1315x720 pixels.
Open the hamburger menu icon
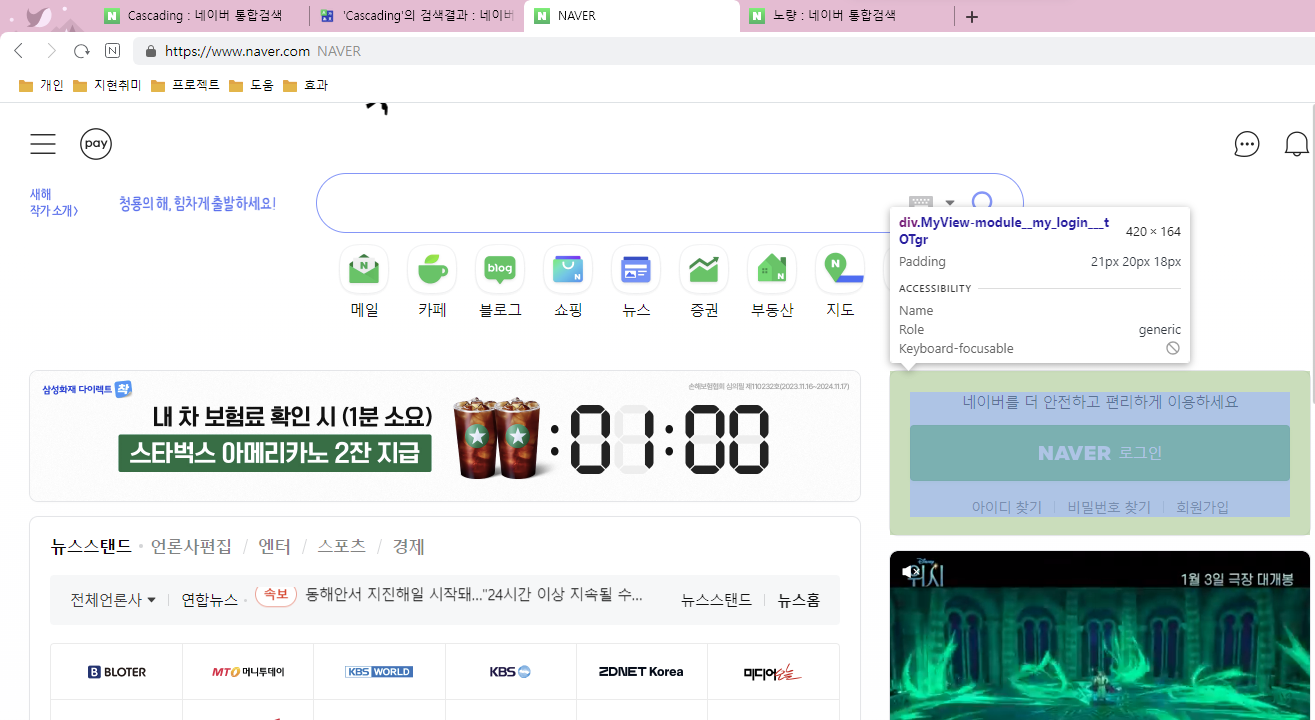coord(43,144)
